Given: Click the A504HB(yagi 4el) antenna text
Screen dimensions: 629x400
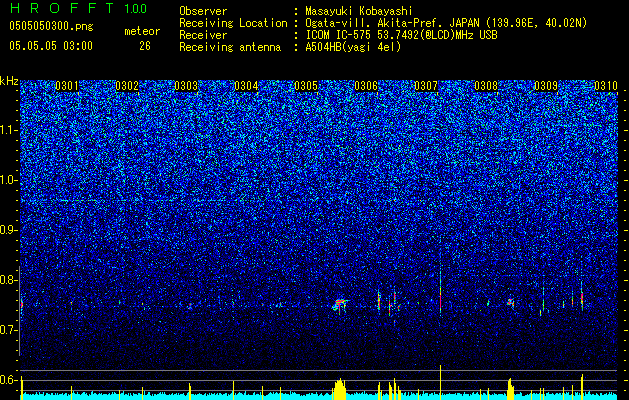Looking at the screenshot, I should (x=353, y=47).
